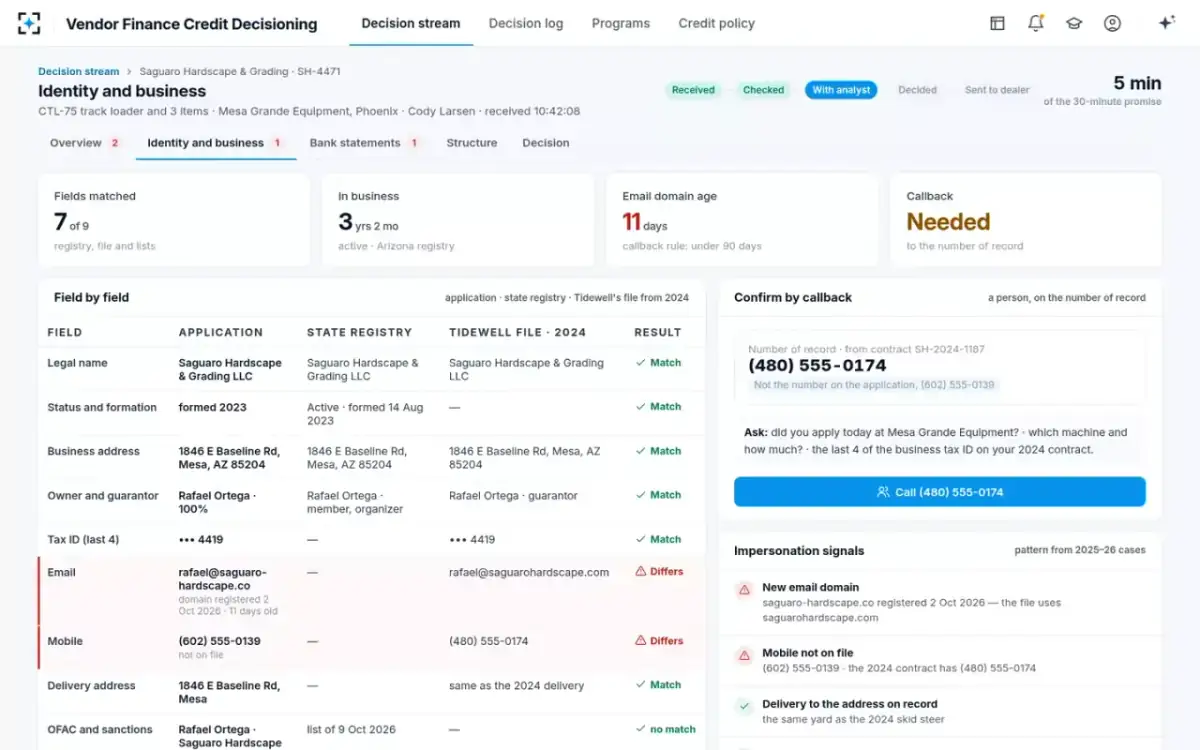Viewport: 1200px width, 750px height.
Task: Click the Mobile not on file warning icon
Action: (x=744, y=656)
